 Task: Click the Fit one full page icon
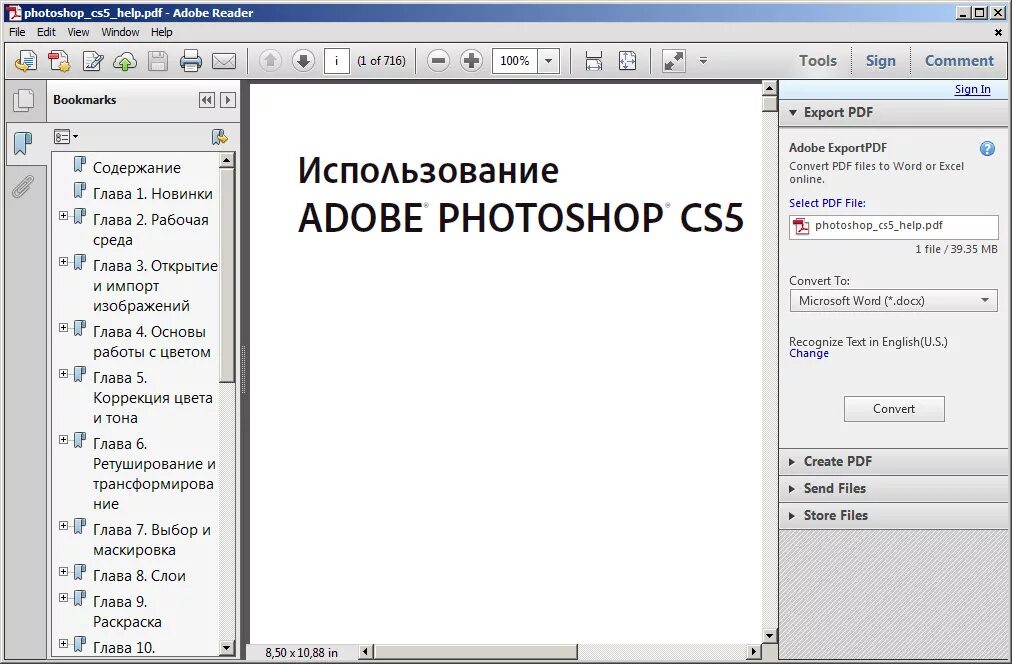pos(627,61)
